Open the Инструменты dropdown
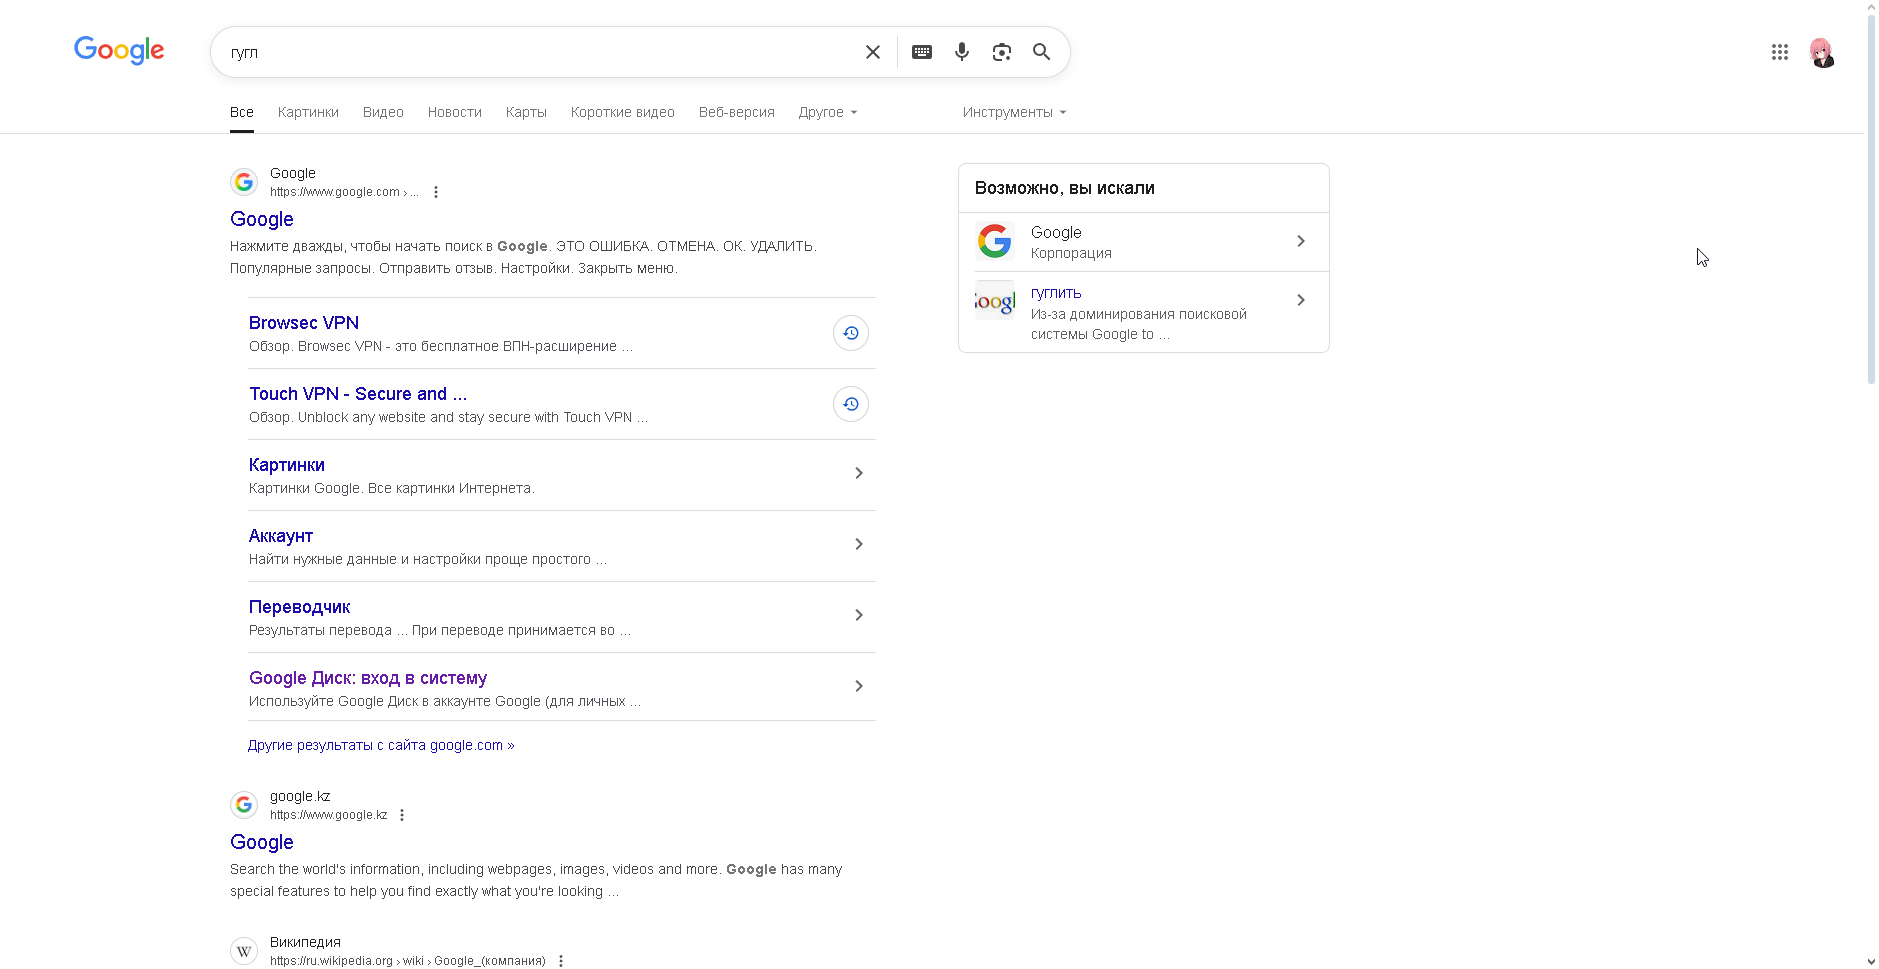The height and width of the screenshot is (969, 1879). pos(1014,112)
